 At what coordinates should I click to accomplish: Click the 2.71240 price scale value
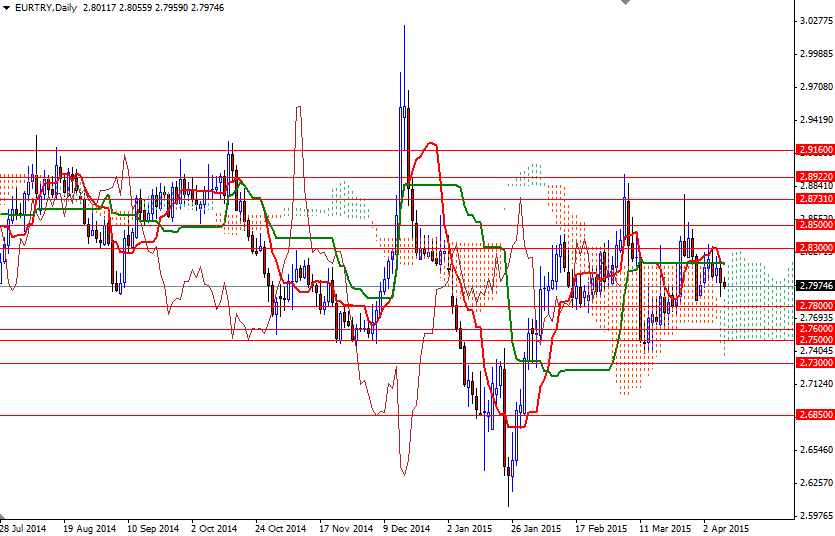pos(816,383)
